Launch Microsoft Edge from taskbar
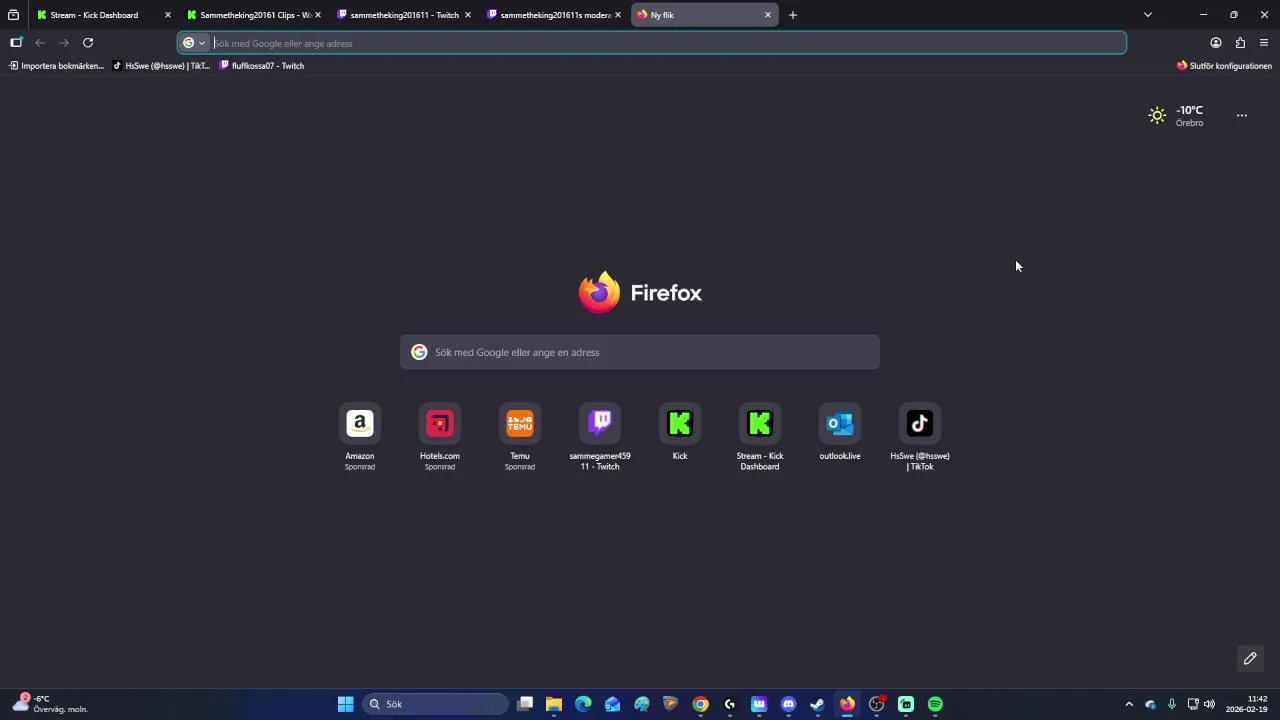Image resolution: width=1280 pixels, height=720 pixels. 583,704
